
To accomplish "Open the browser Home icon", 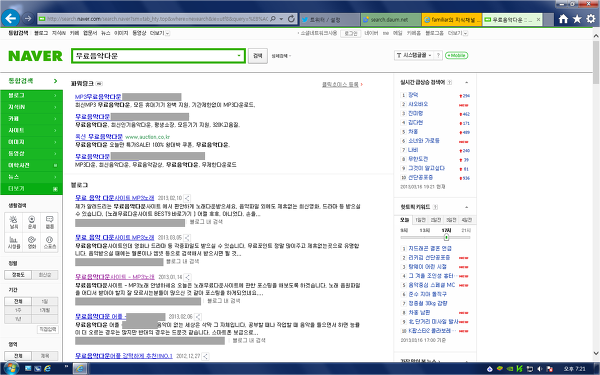I will point(563,19).
